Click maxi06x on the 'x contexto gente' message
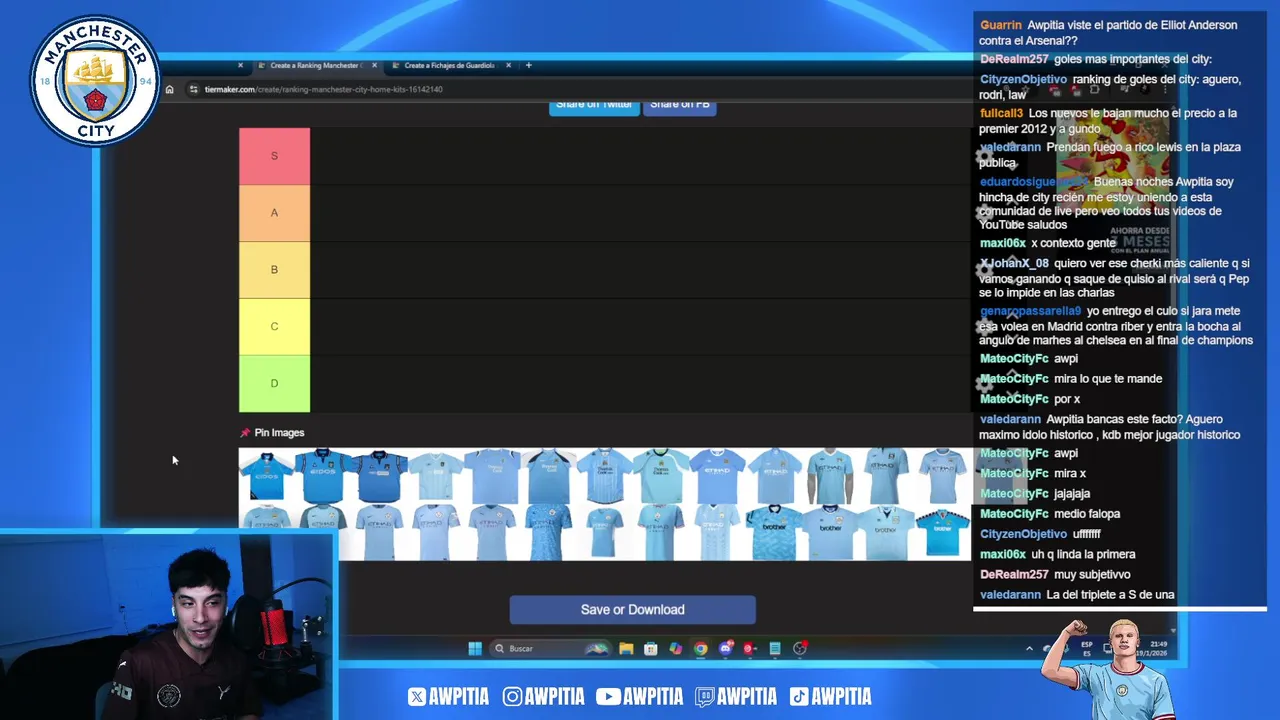 [x=1003, y=243]
